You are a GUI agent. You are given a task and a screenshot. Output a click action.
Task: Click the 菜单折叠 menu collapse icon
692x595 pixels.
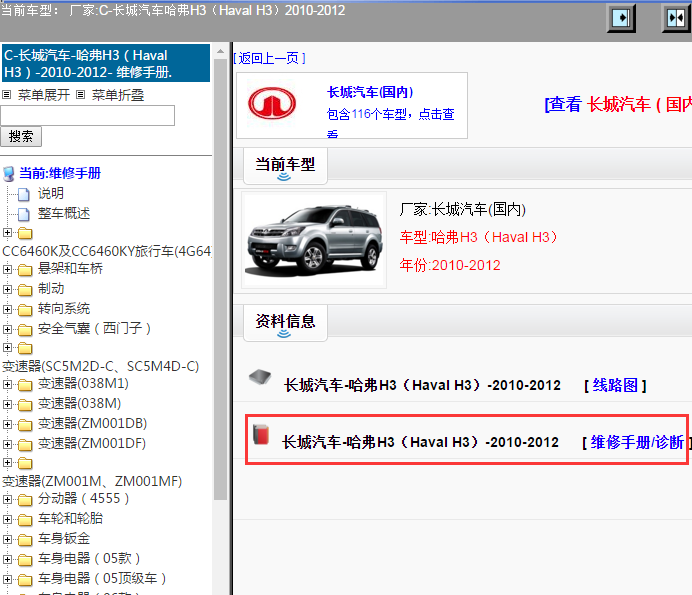point(80,94)
